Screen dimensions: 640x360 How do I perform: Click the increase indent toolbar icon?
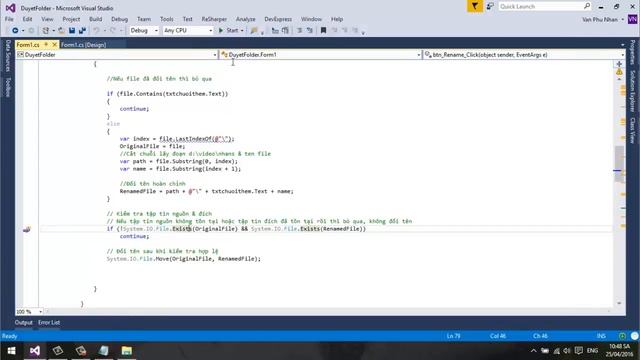click(285, 31)
